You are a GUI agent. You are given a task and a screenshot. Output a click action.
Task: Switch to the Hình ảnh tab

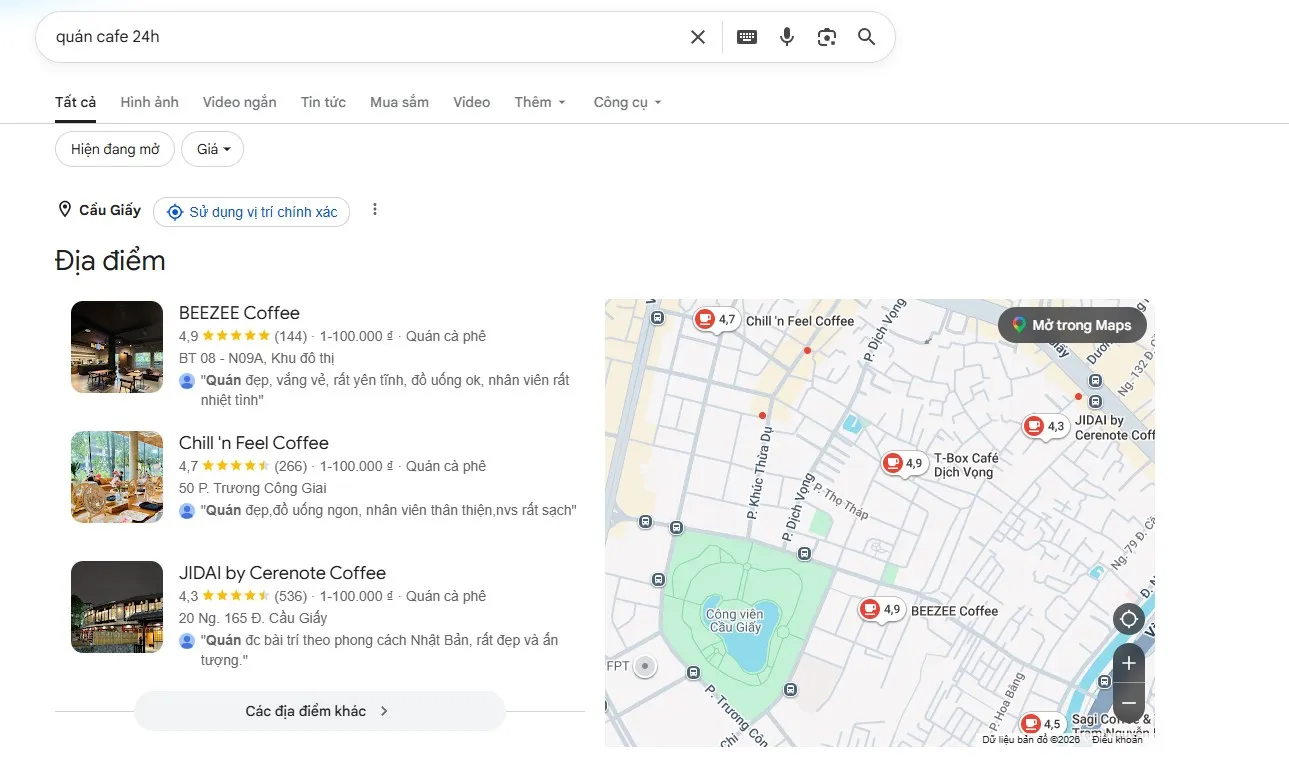coord(150,102)
